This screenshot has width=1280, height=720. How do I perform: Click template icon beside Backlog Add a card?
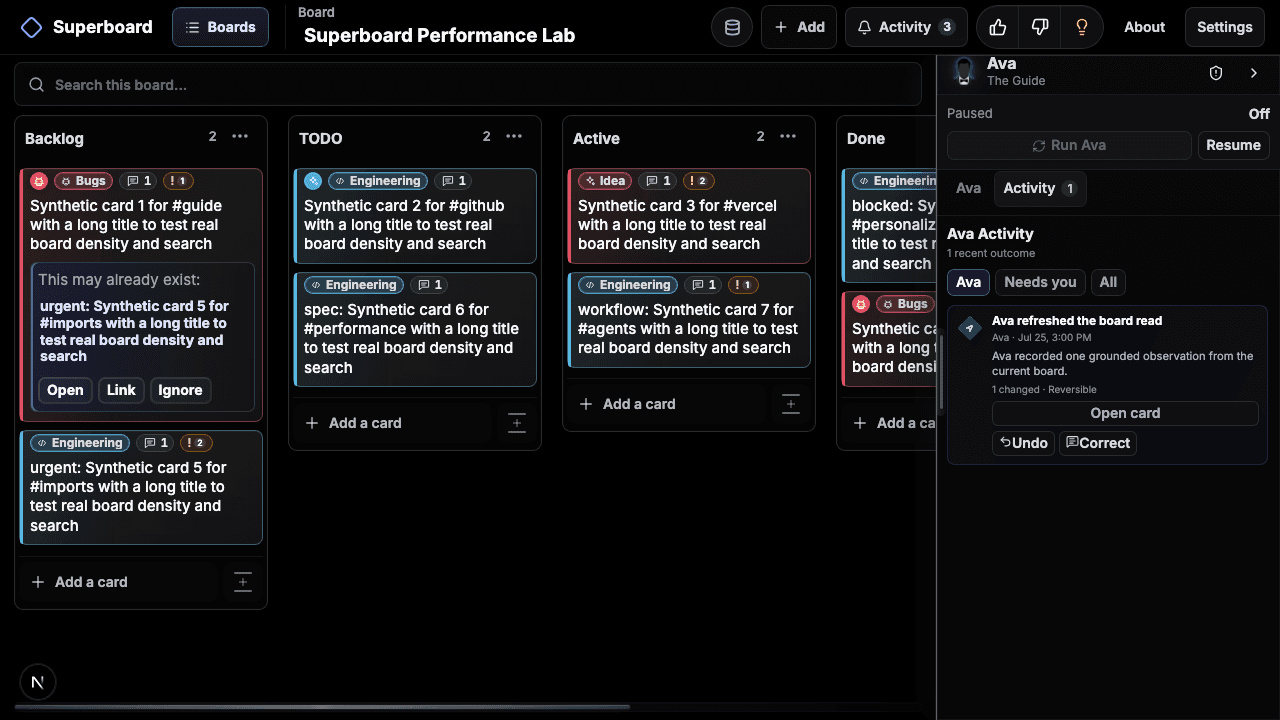(x=243, y=582)
